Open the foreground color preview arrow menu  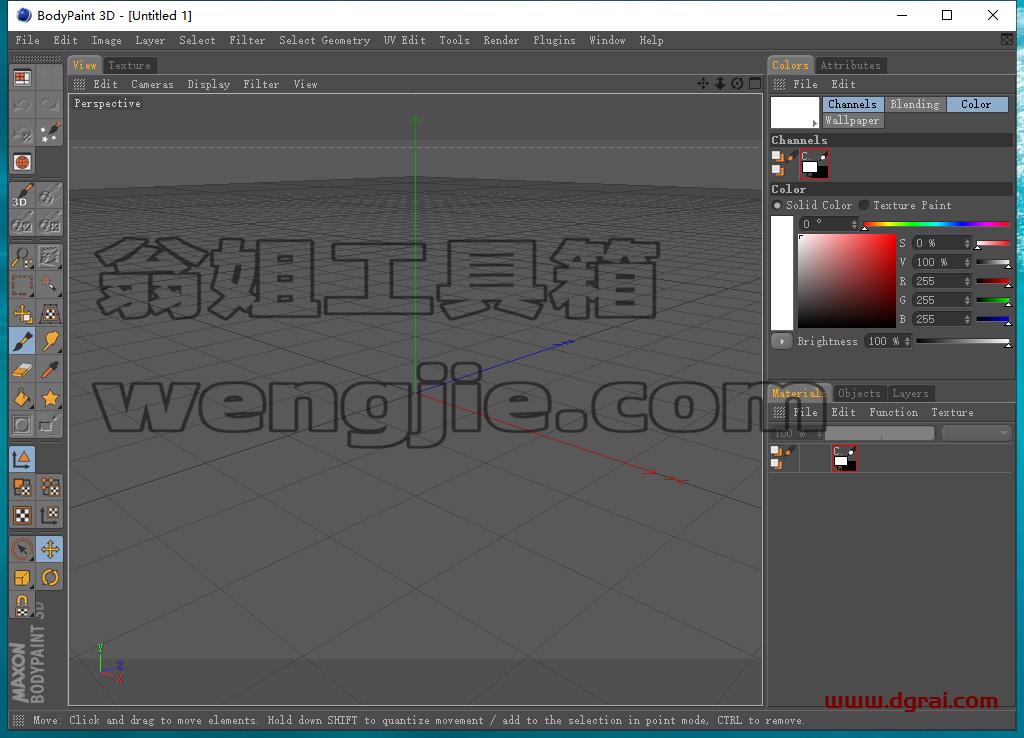click(814, 123)
